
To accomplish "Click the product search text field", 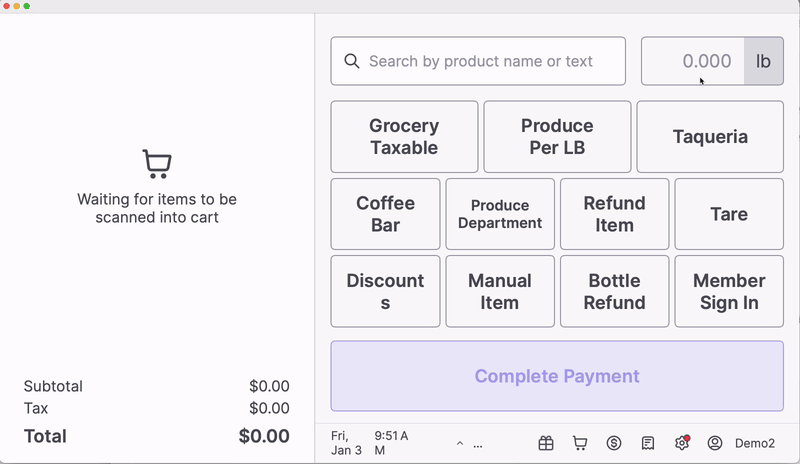I will tap(490, 61).
